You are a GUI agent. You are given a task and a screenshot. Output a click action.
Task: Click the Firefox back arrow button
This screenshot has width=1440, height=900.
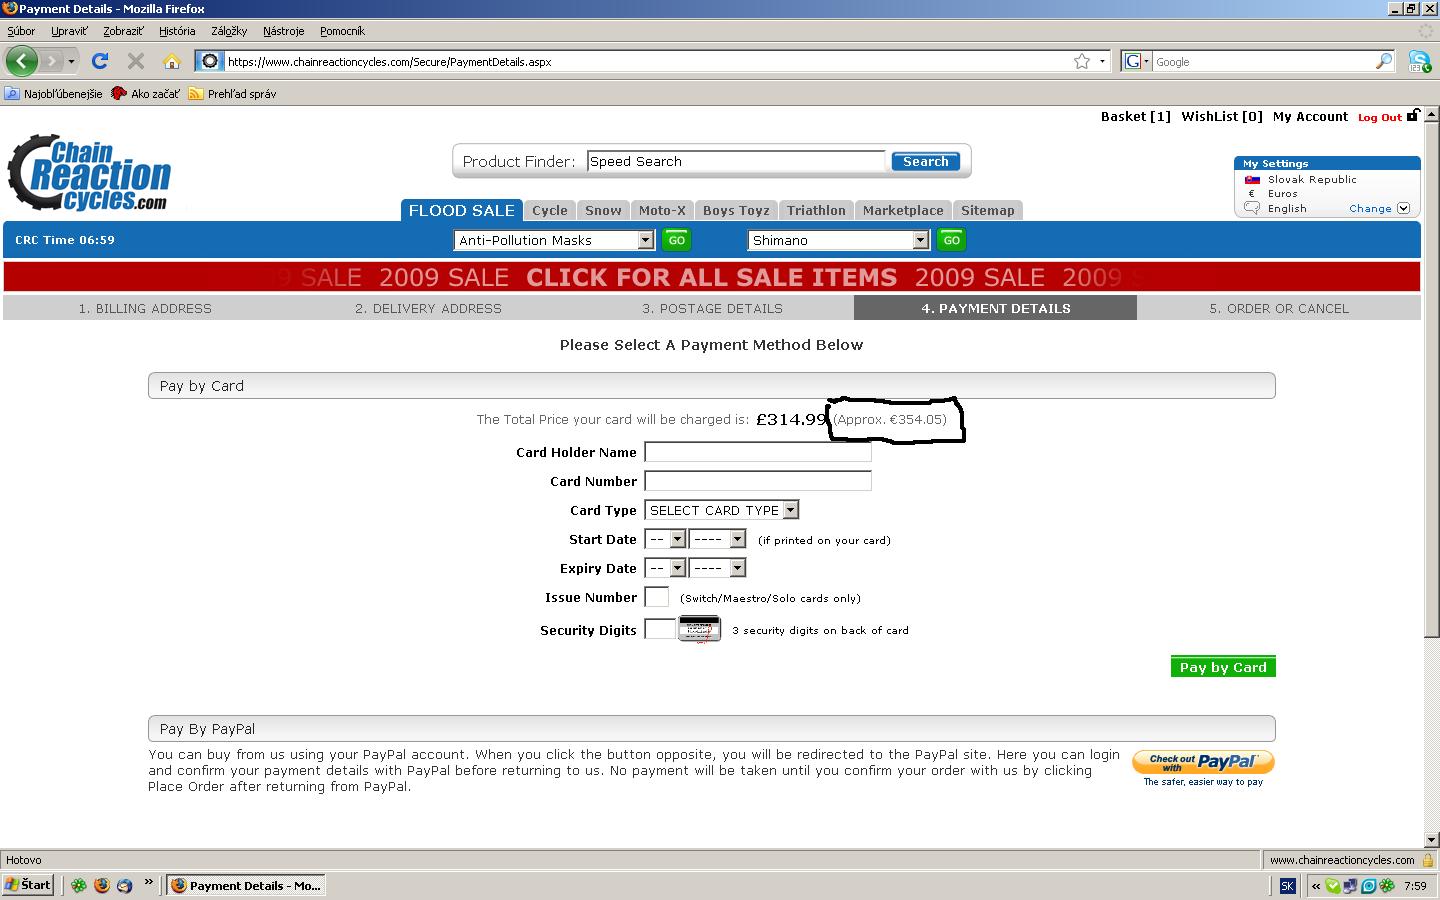22,61
